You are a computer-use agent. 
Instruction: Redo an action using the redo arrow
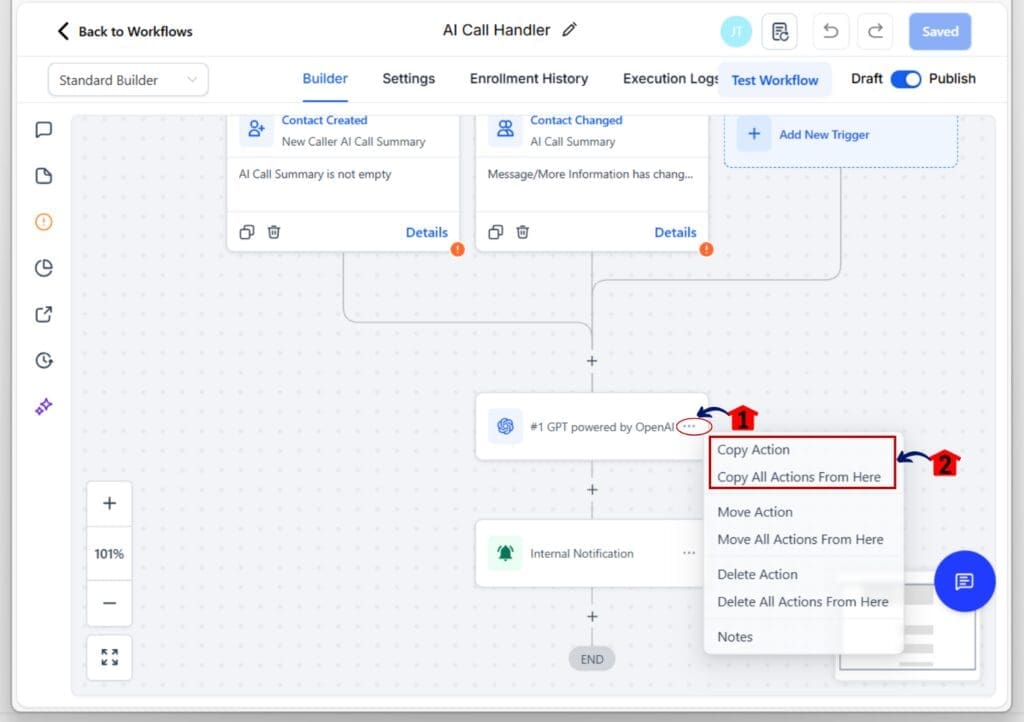[874, 31]
